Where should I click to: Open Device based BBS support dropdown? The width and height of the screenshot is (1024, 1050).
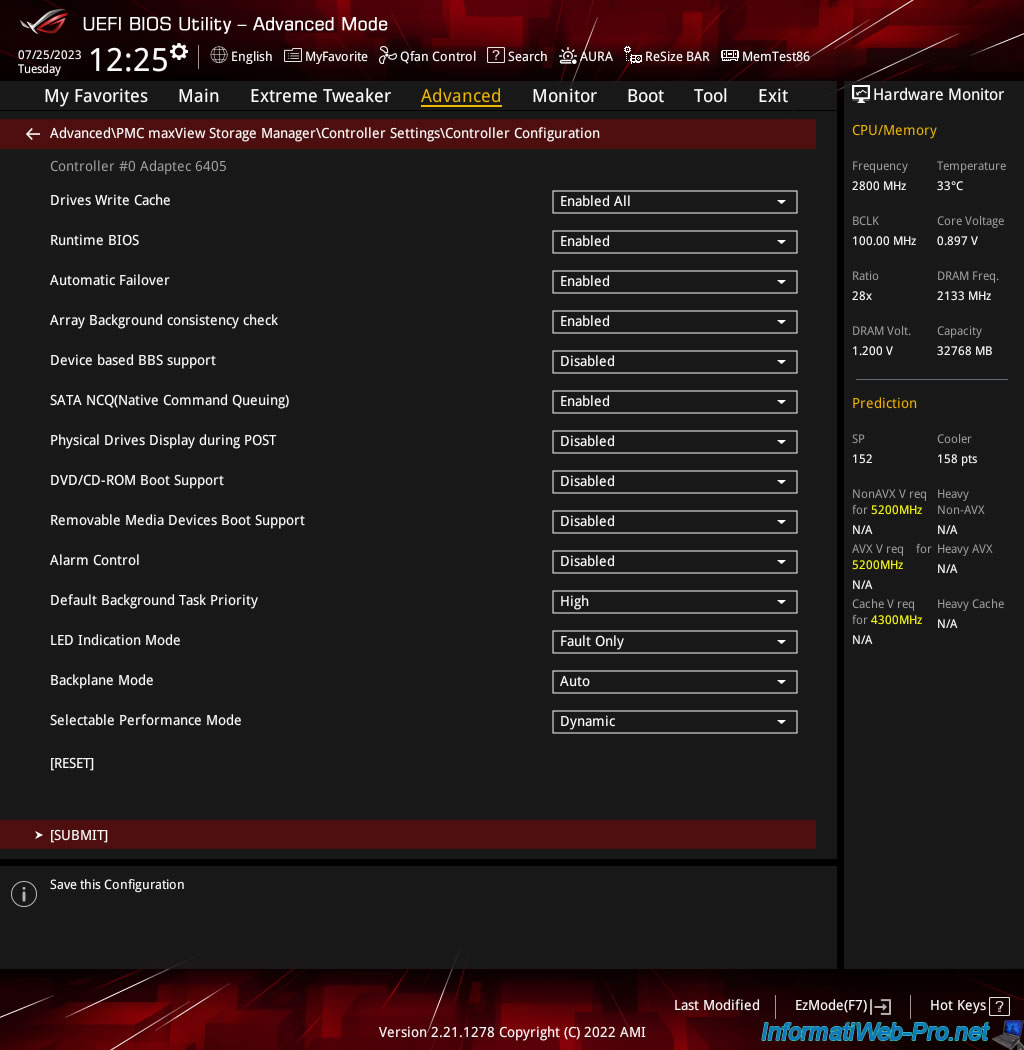pyautogui.click(x=674, y=362)
